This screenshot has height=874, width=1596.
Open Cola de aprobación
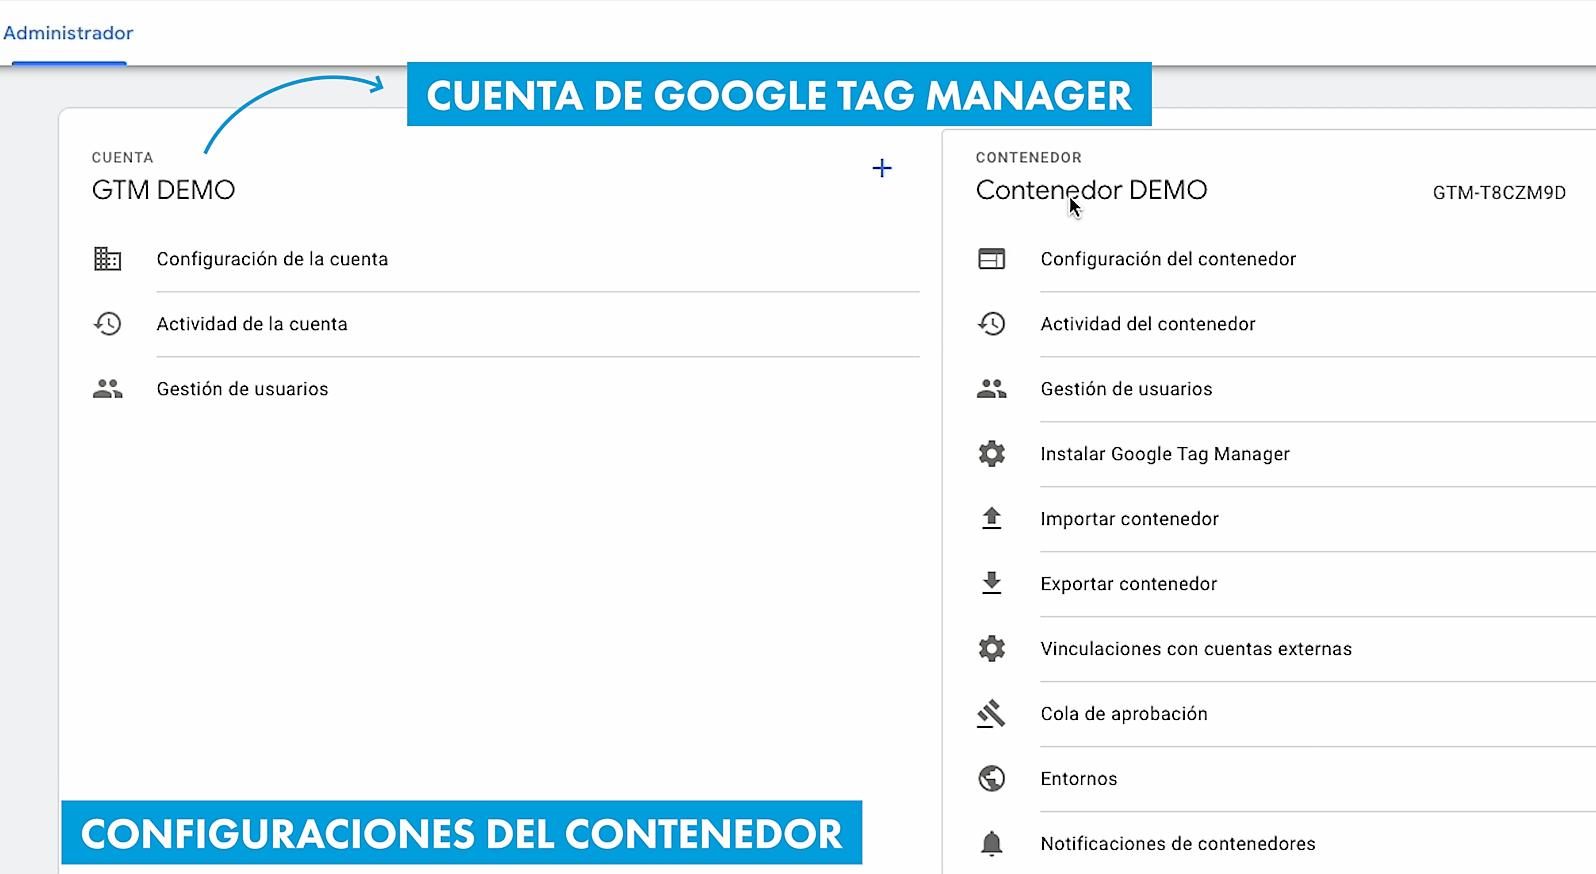point(1124,714)
